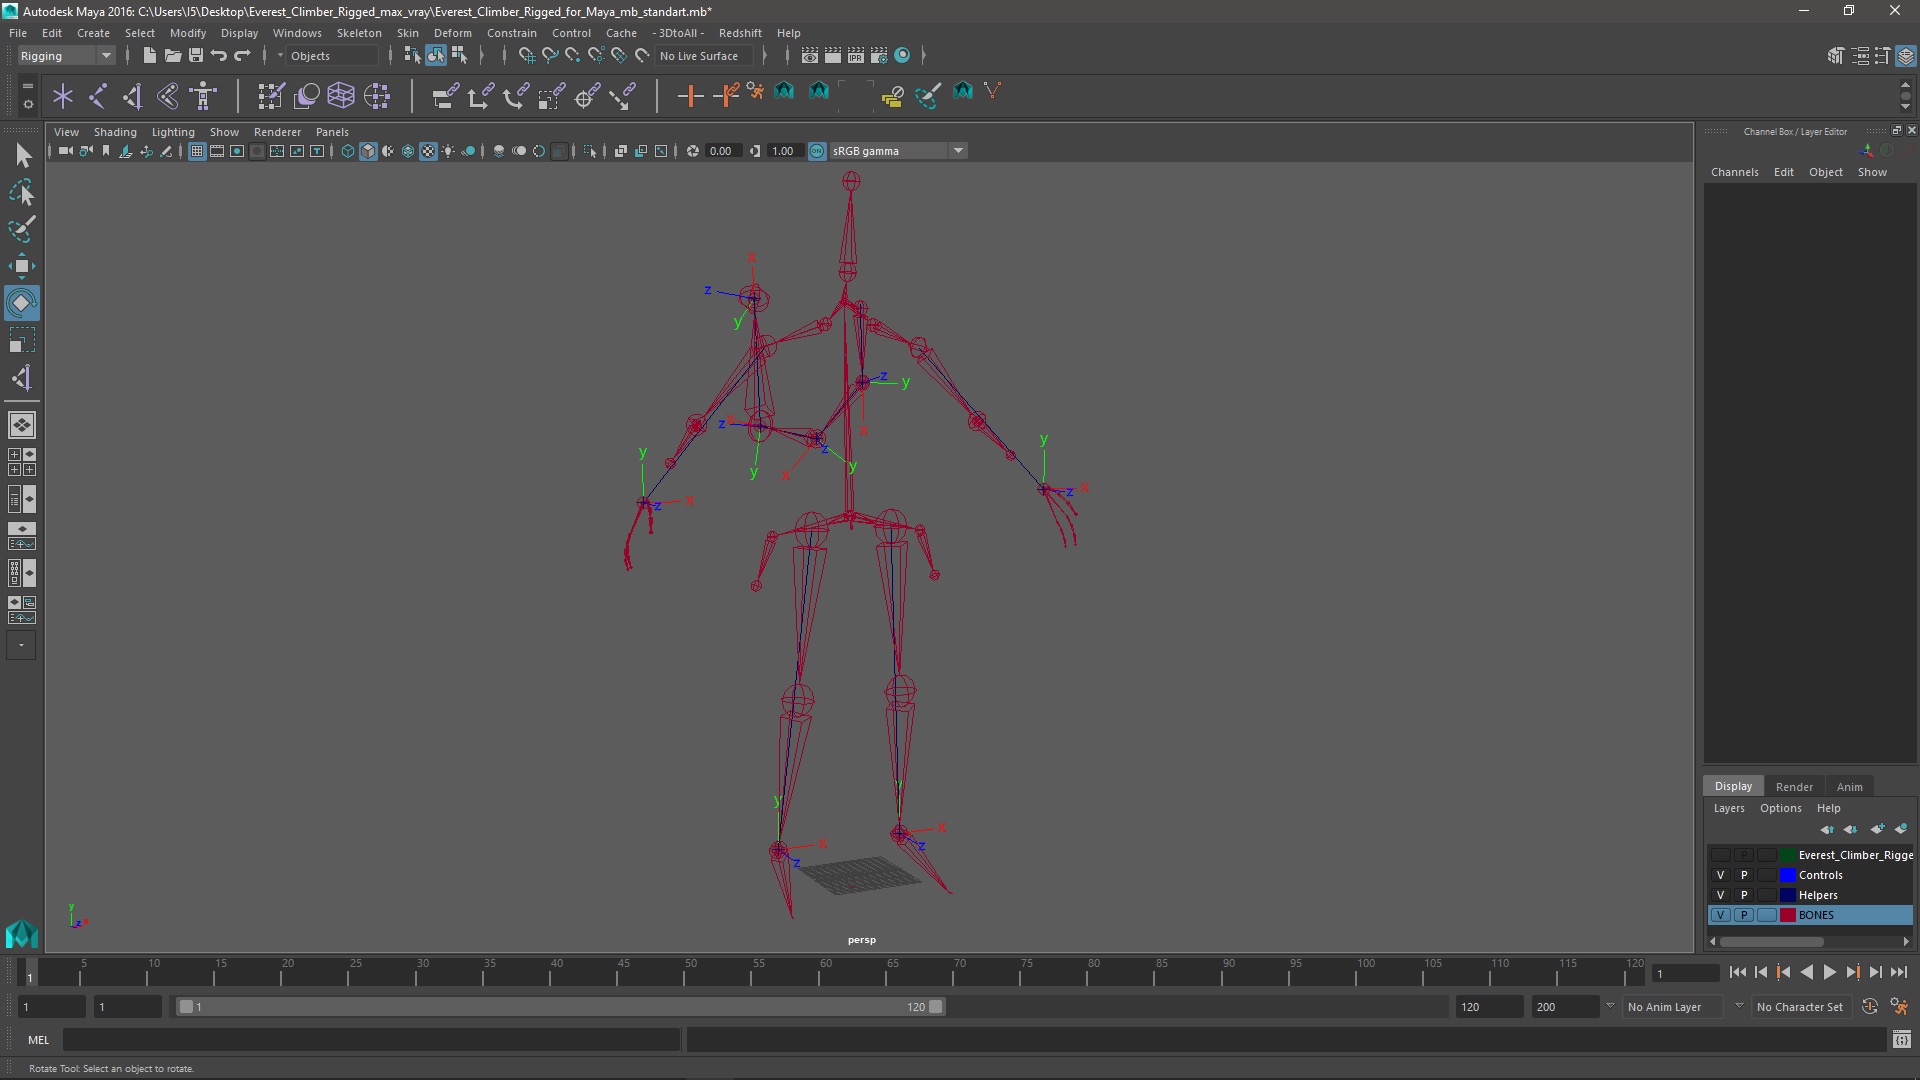Screen dimensions: 1920x1080
Task: Click the Lattice deformer shelf icon
Action: tap(341, 96)
